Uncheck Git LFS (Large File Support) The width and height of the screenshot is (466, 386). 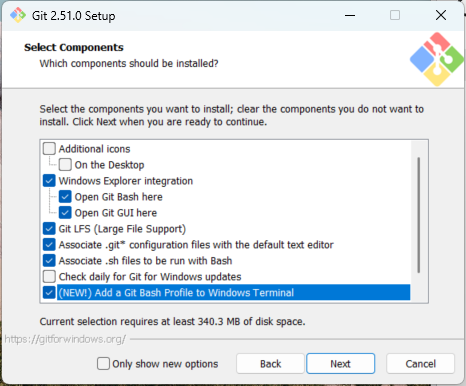pos(49,229)
